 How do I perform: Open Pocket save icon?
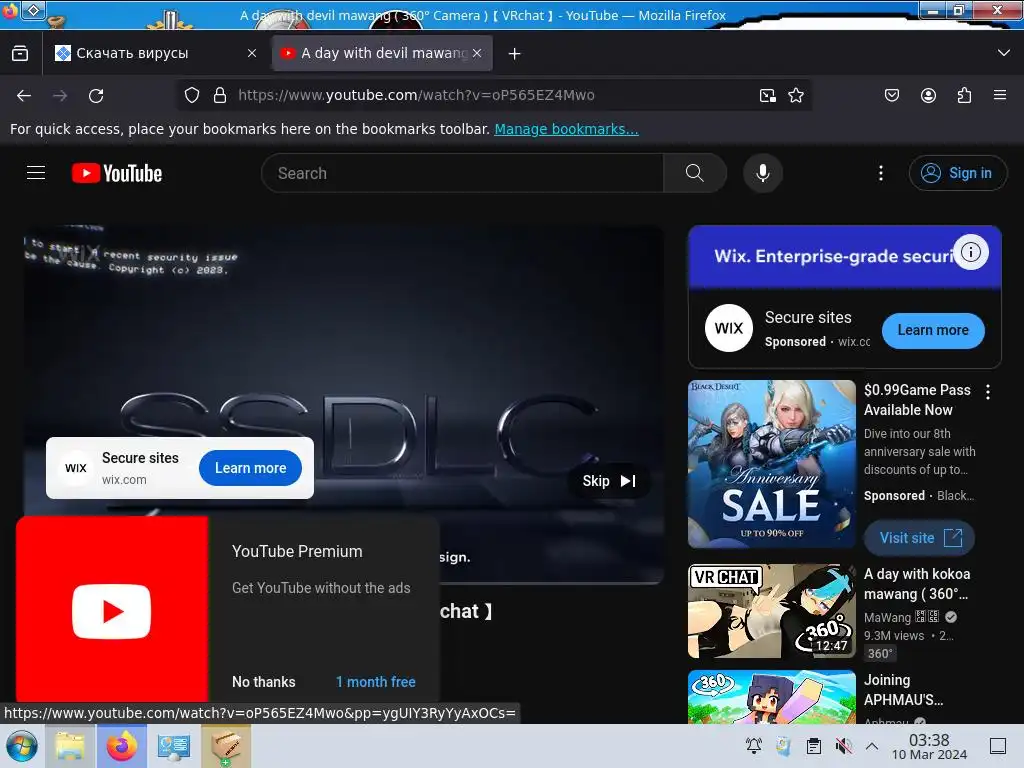coord(891,95)
